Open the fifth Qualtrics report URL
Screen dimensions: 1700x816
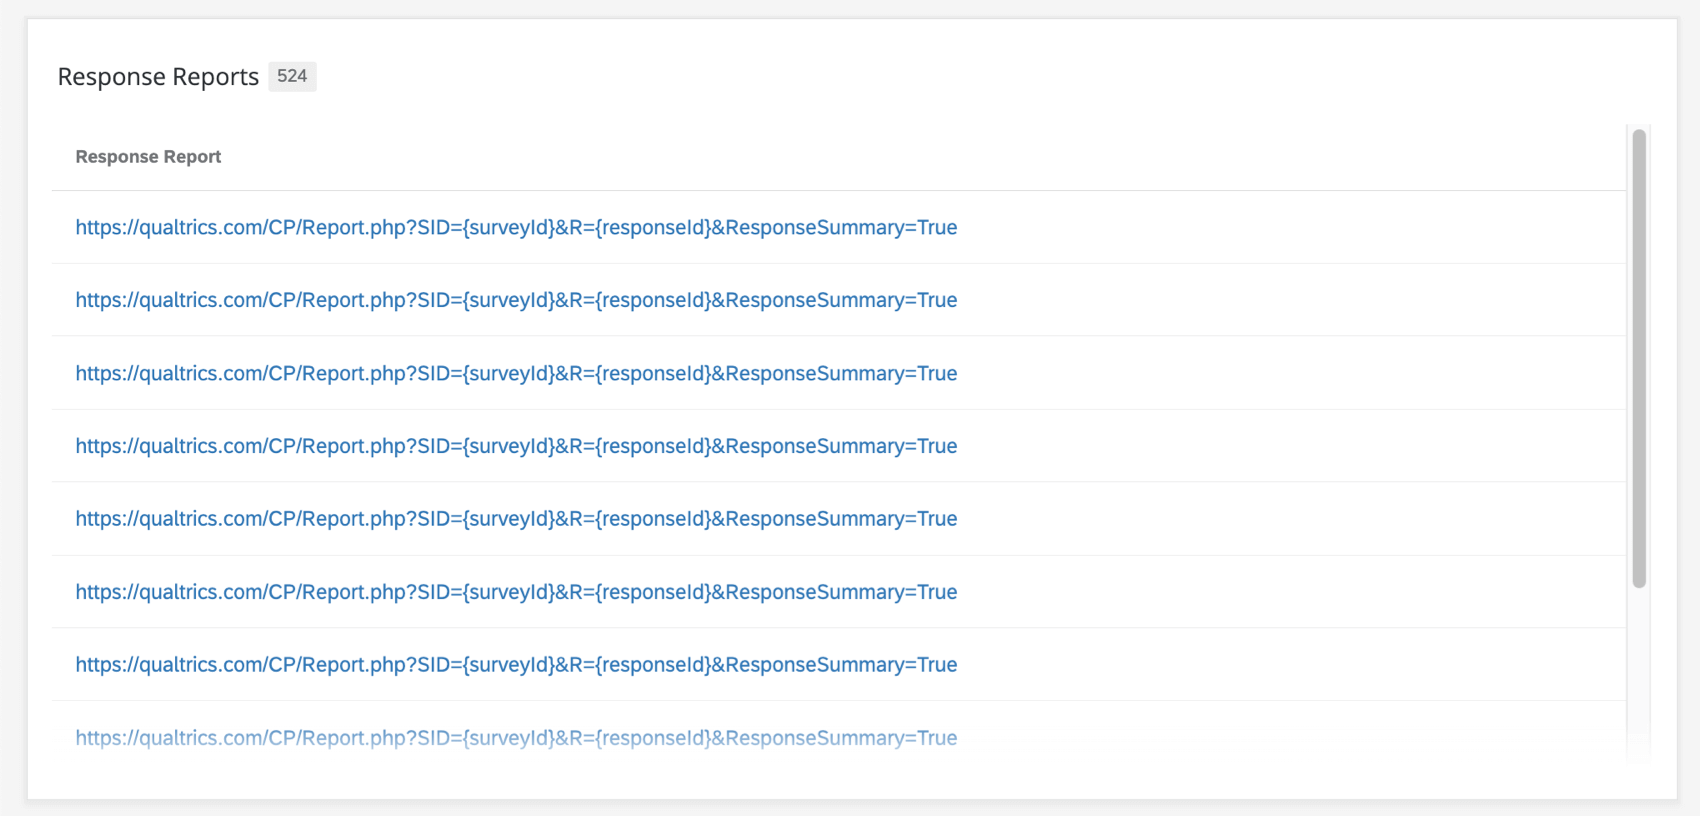(x=515, y=518)
